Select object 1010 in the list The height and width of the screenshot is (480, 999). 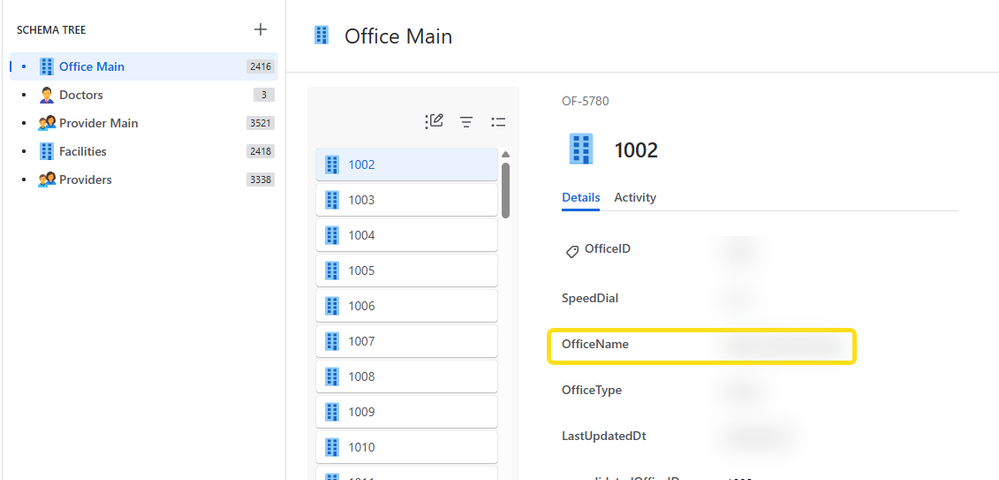[406, 447]
